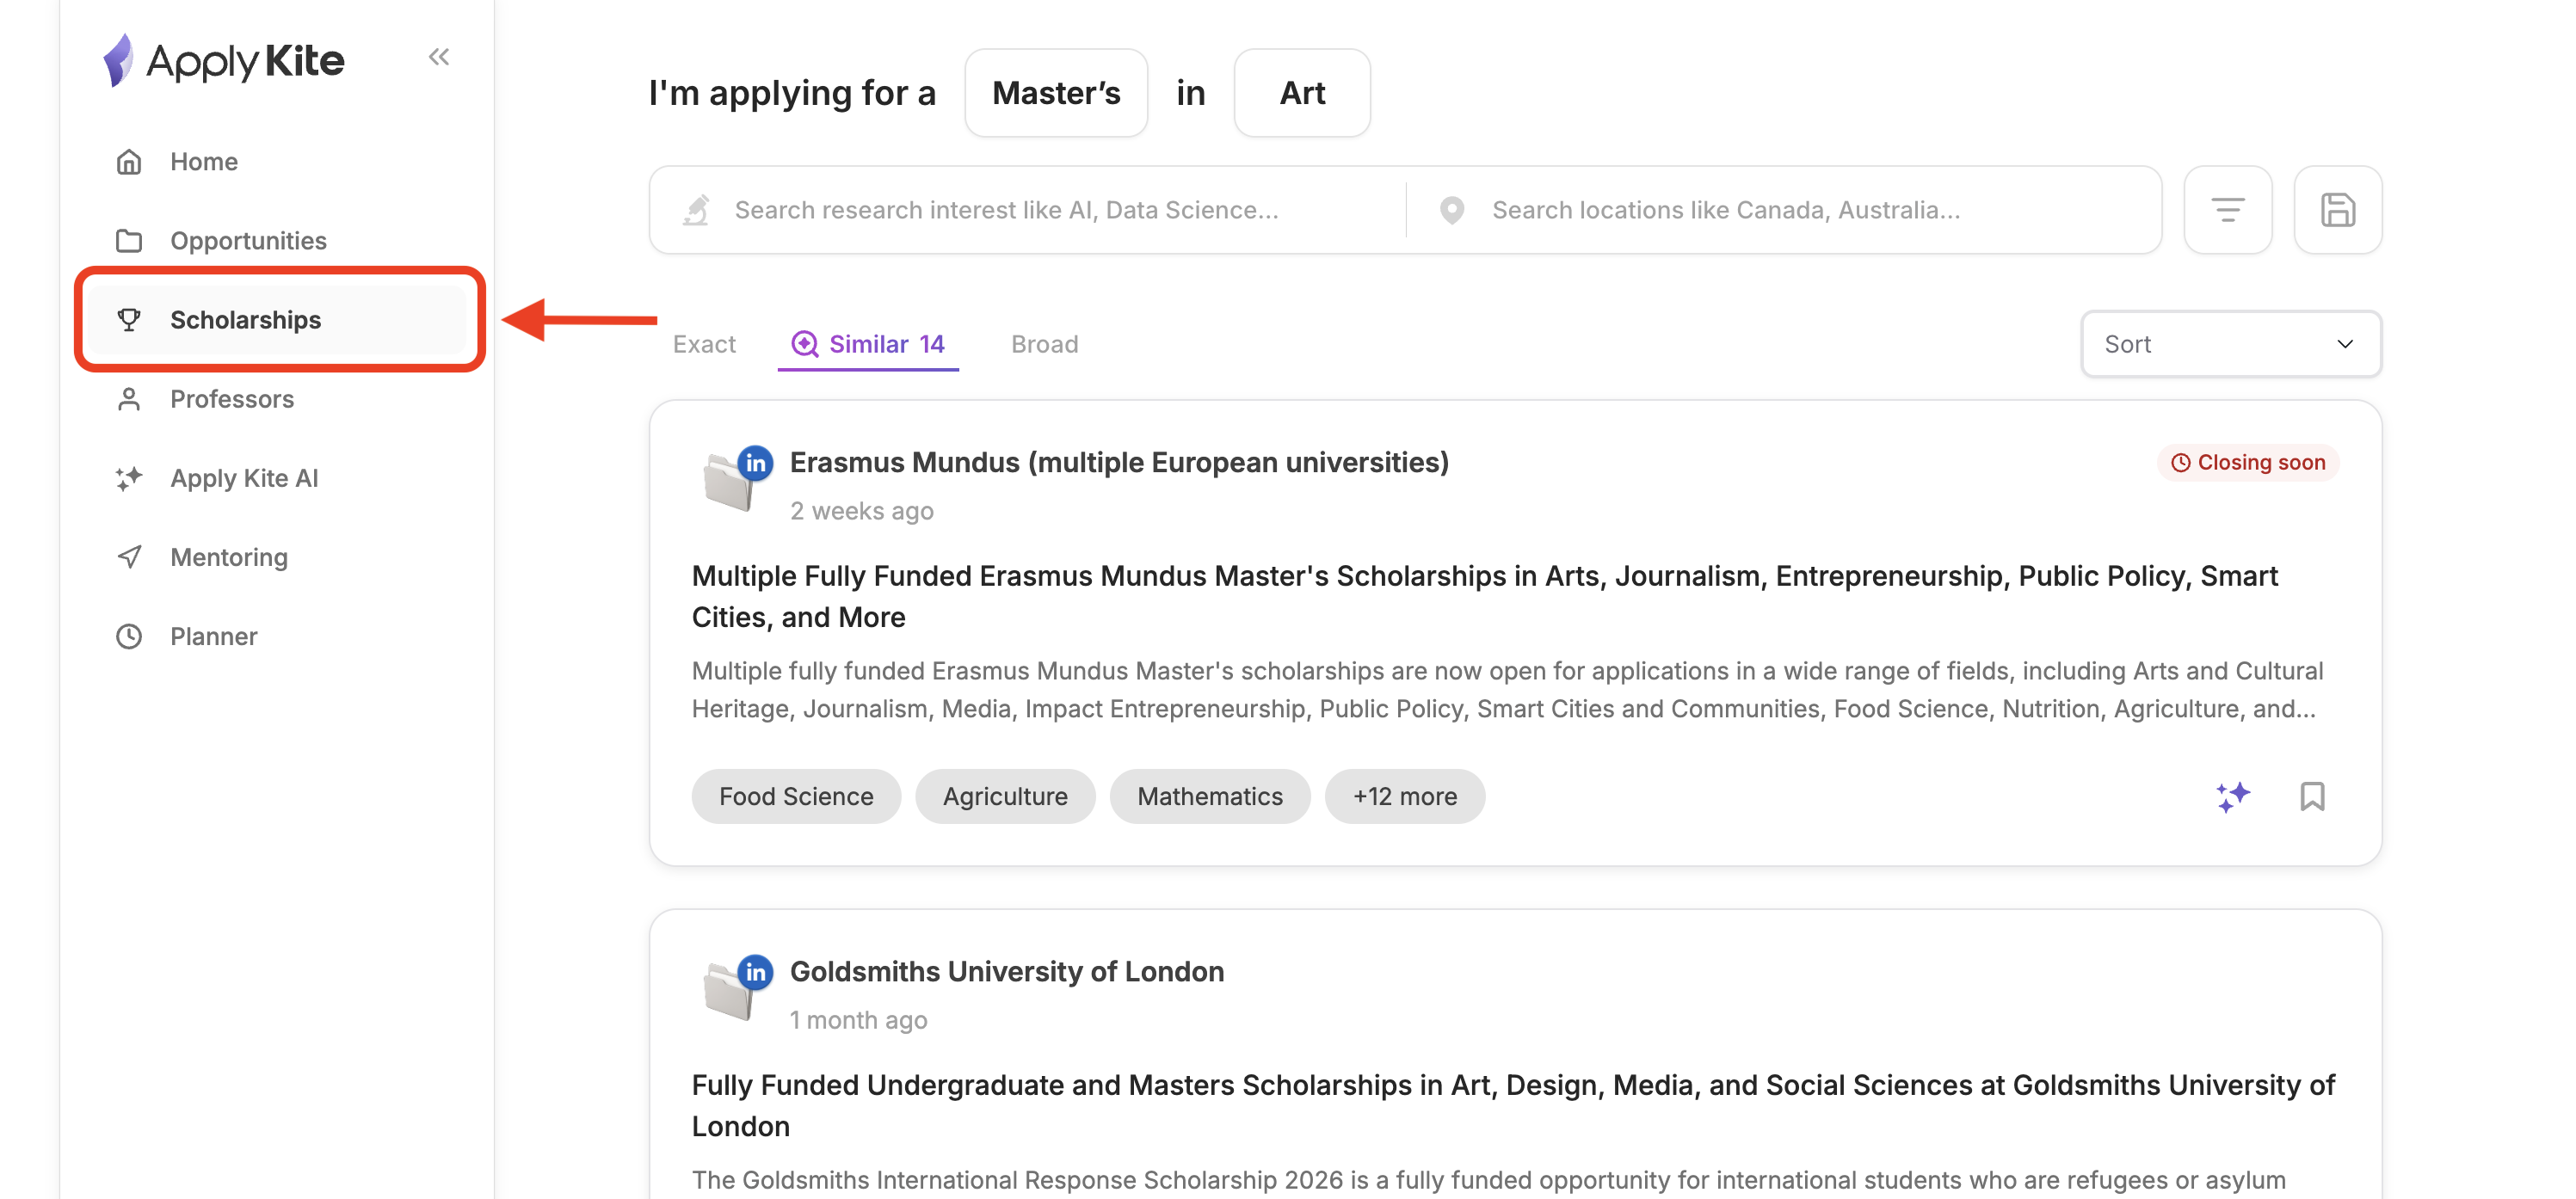Bookmark the Erasmus Mundus scholarship

[2312, 796]
